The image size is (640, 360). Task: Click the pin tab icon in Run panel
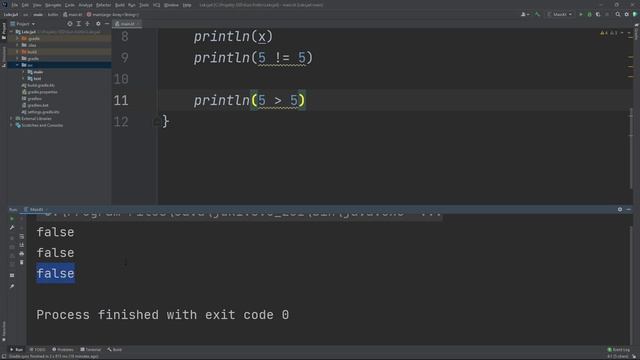pyautogui.click(x=12, y=286)
